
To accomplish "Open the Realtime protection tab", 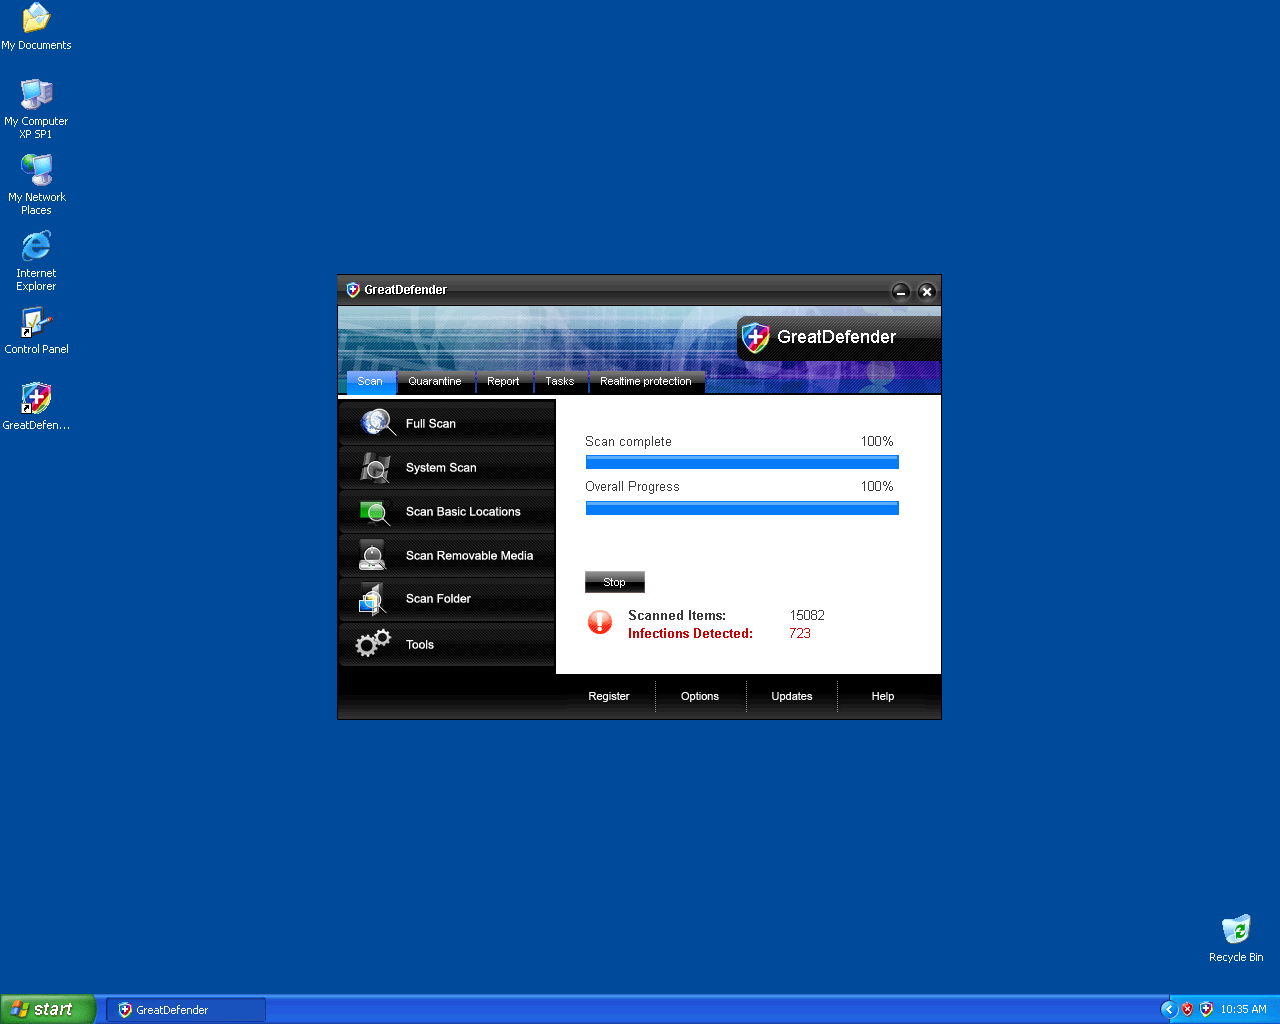I will 646,381.
